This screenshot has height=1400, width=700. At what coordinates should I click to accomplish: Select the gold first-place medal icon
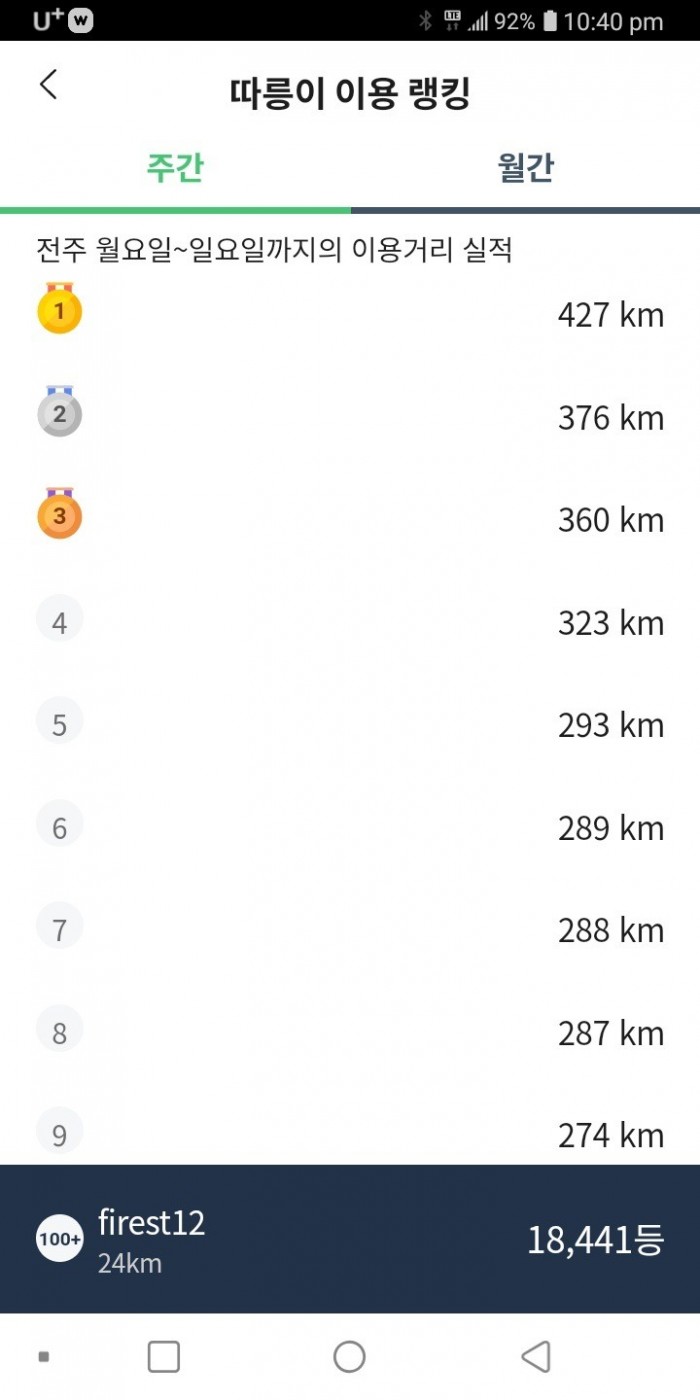pos(59,309)
